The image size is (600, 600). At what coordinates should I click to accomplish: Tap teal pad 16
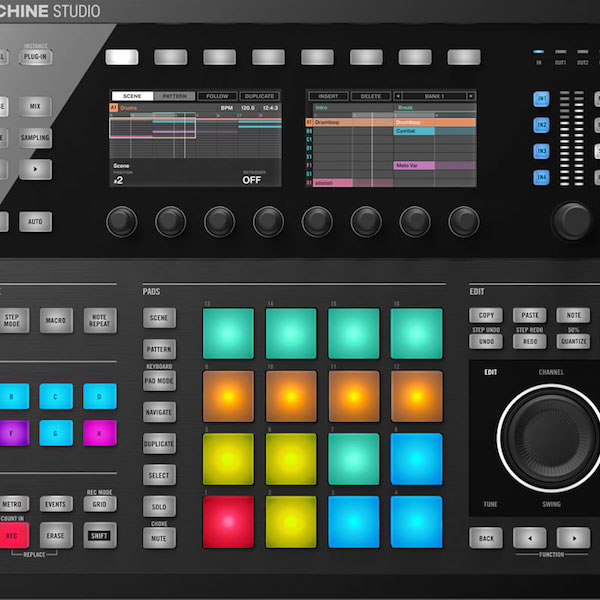click(416, 333)
